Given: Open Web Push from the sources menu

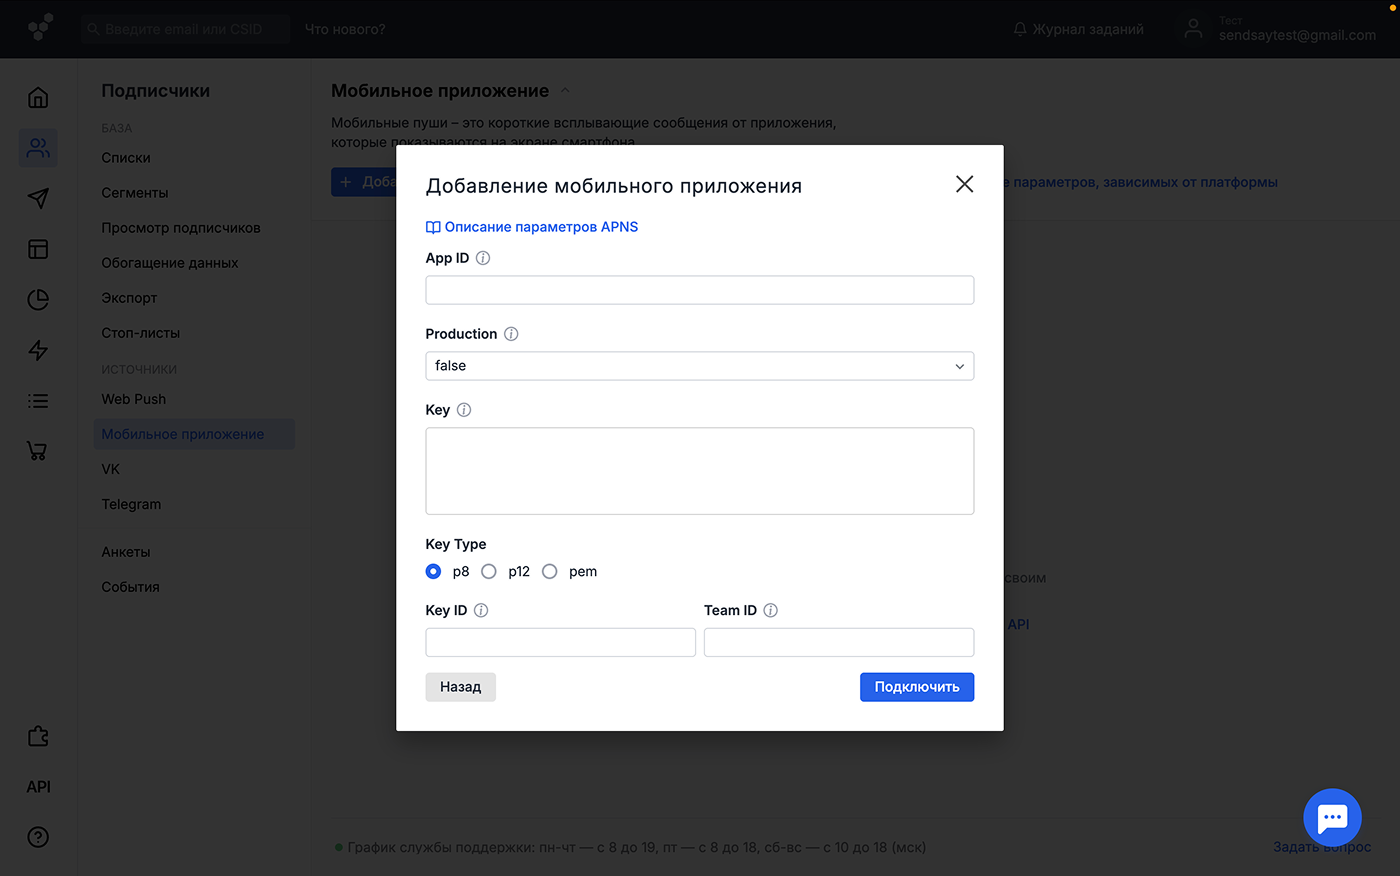Looking at the screenshot, I should click(x=133, y=398).
